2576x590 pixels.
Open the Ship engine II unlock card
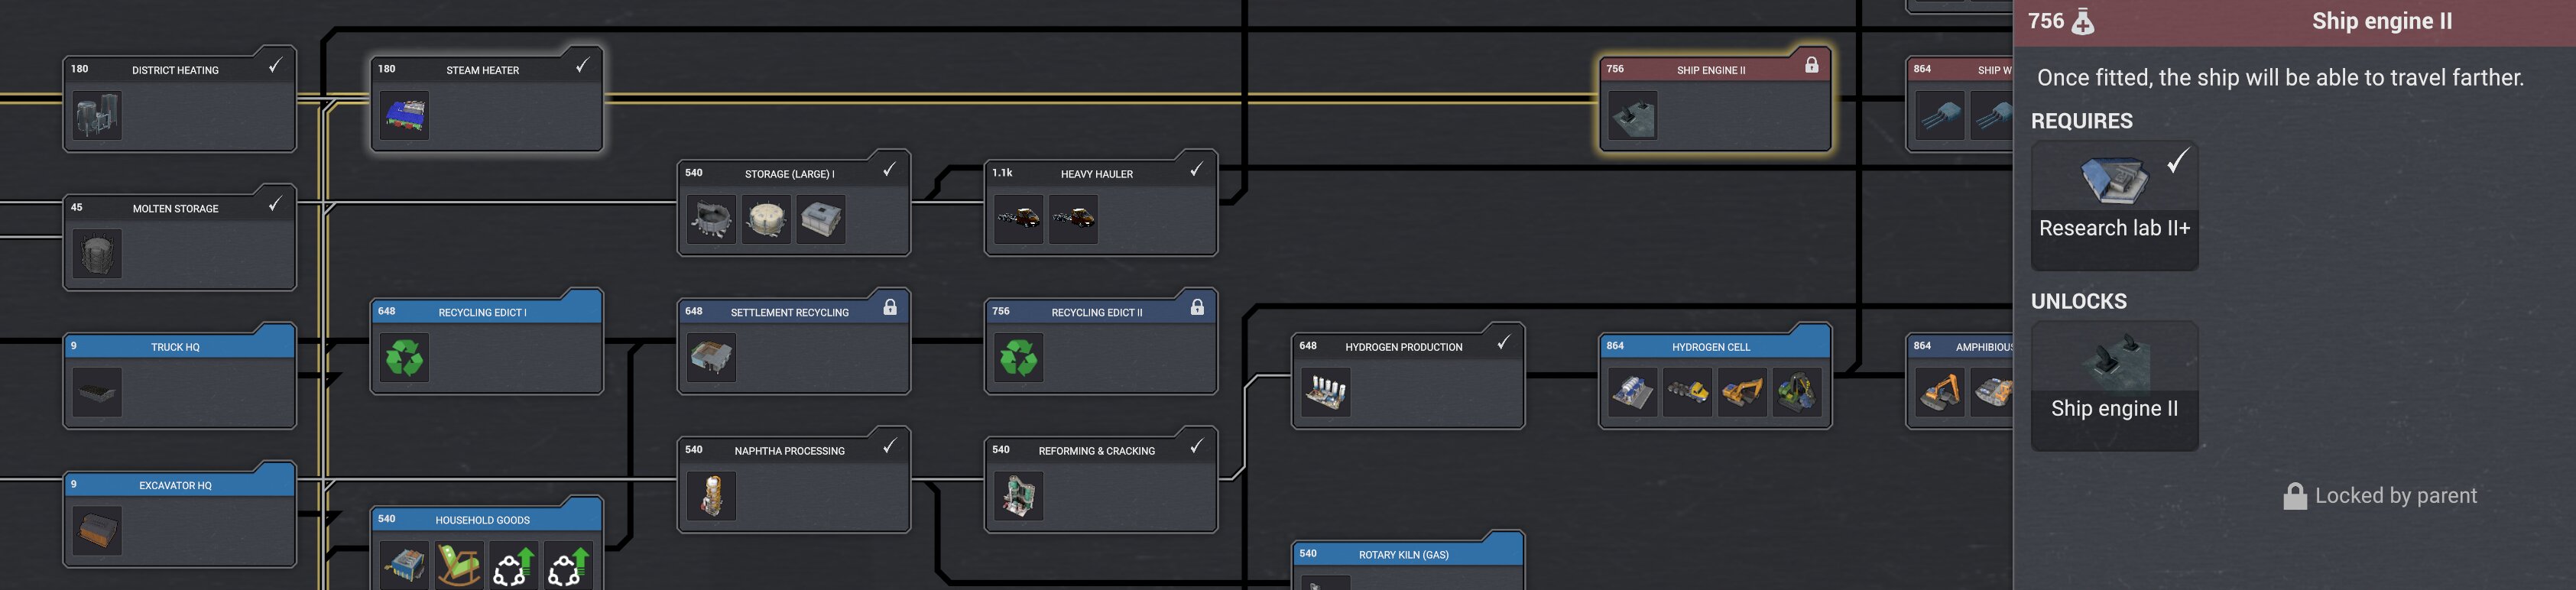(x=2114, y=385)
